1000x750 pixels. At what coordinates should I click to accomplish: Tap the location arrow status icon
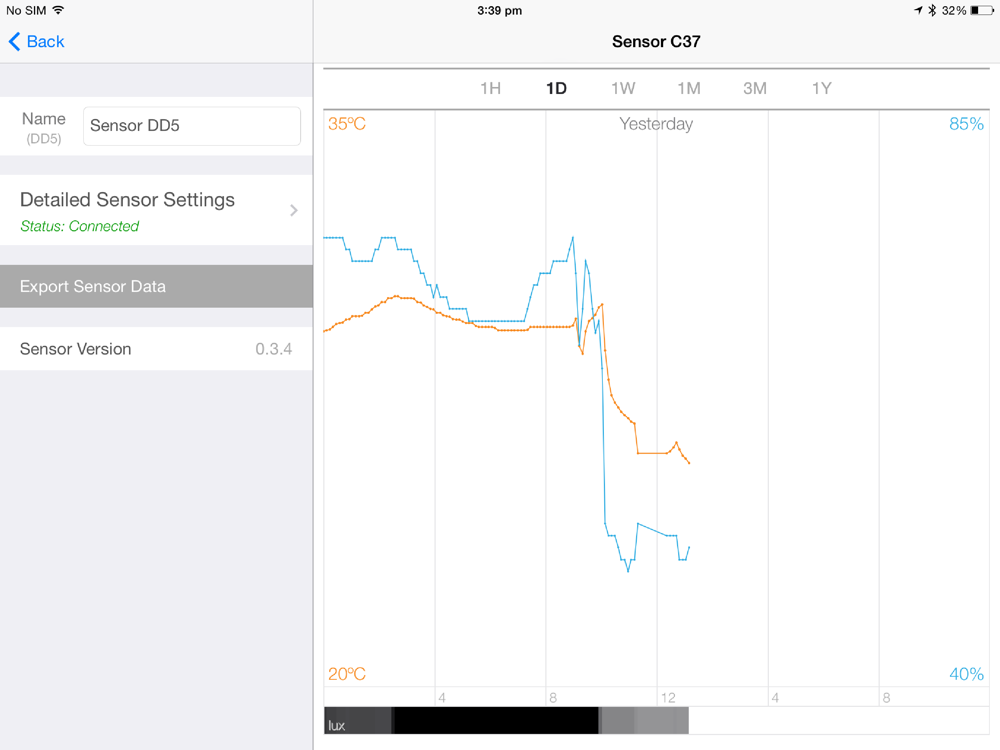[x=918, y=10]
